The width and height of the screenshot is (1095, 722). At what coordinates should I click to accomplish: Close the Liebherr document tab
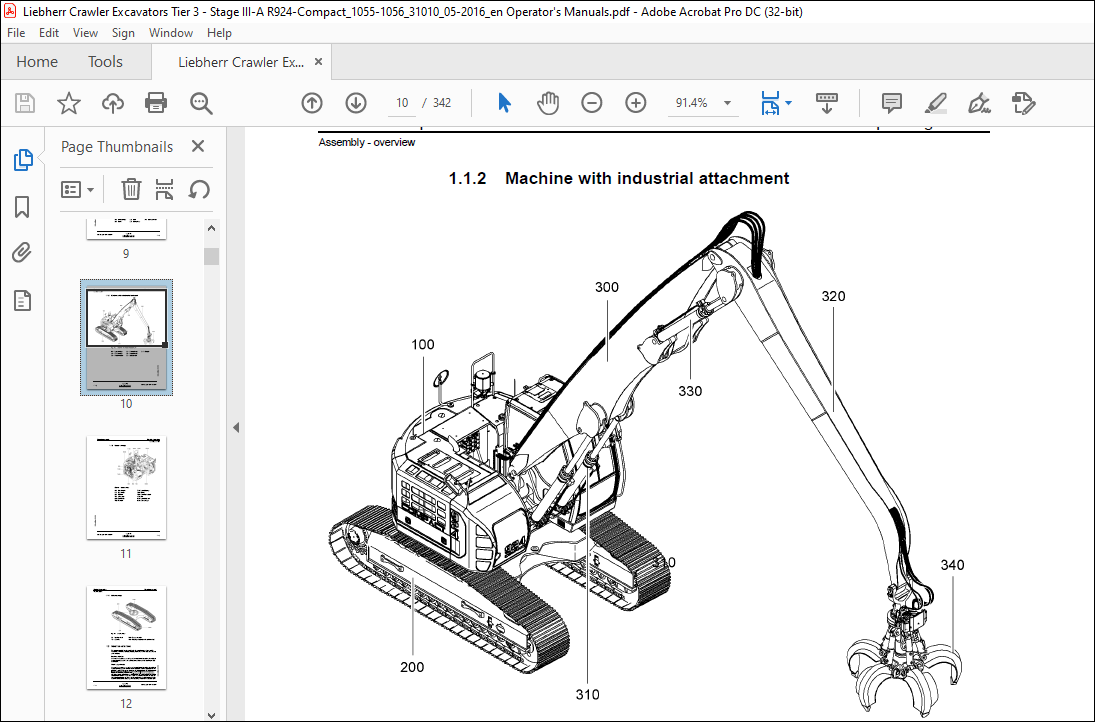(318, 61)
